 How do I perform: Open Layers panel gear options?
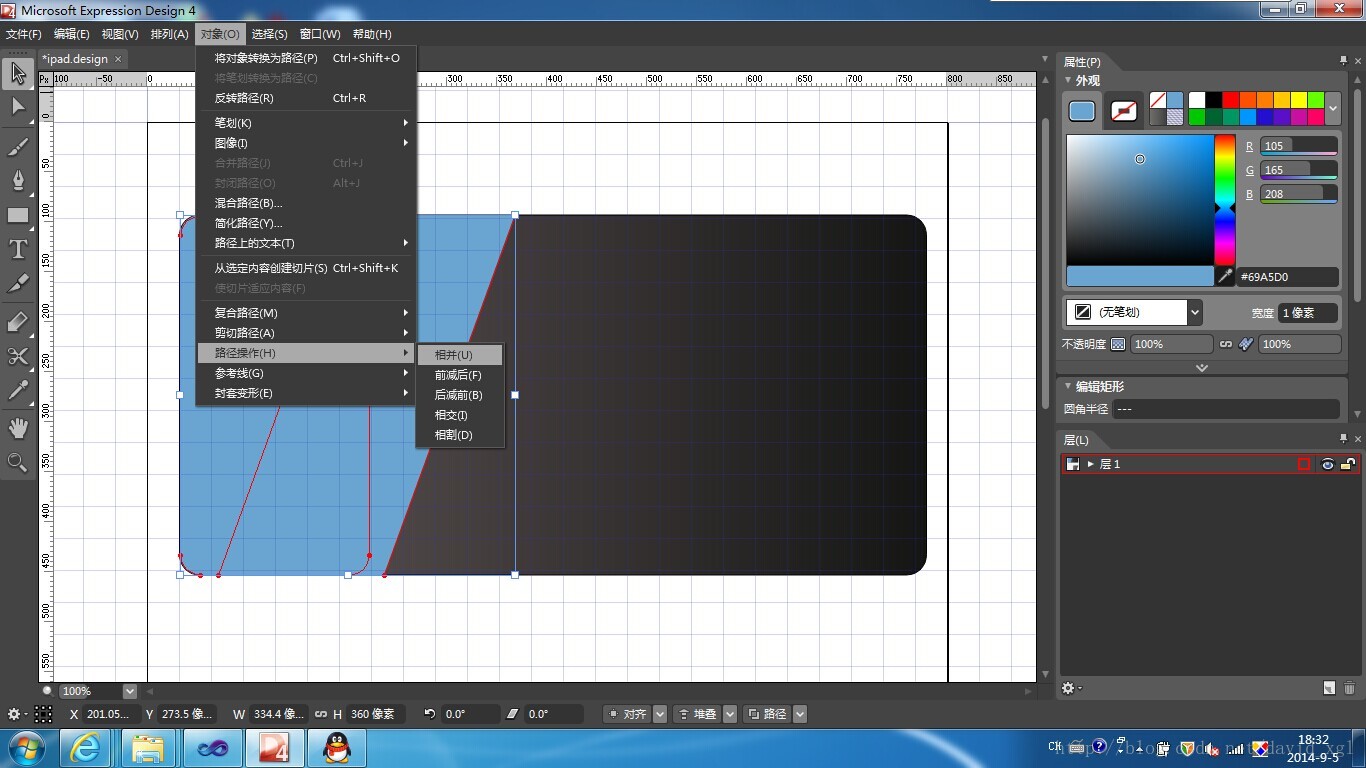point(1072,688)
